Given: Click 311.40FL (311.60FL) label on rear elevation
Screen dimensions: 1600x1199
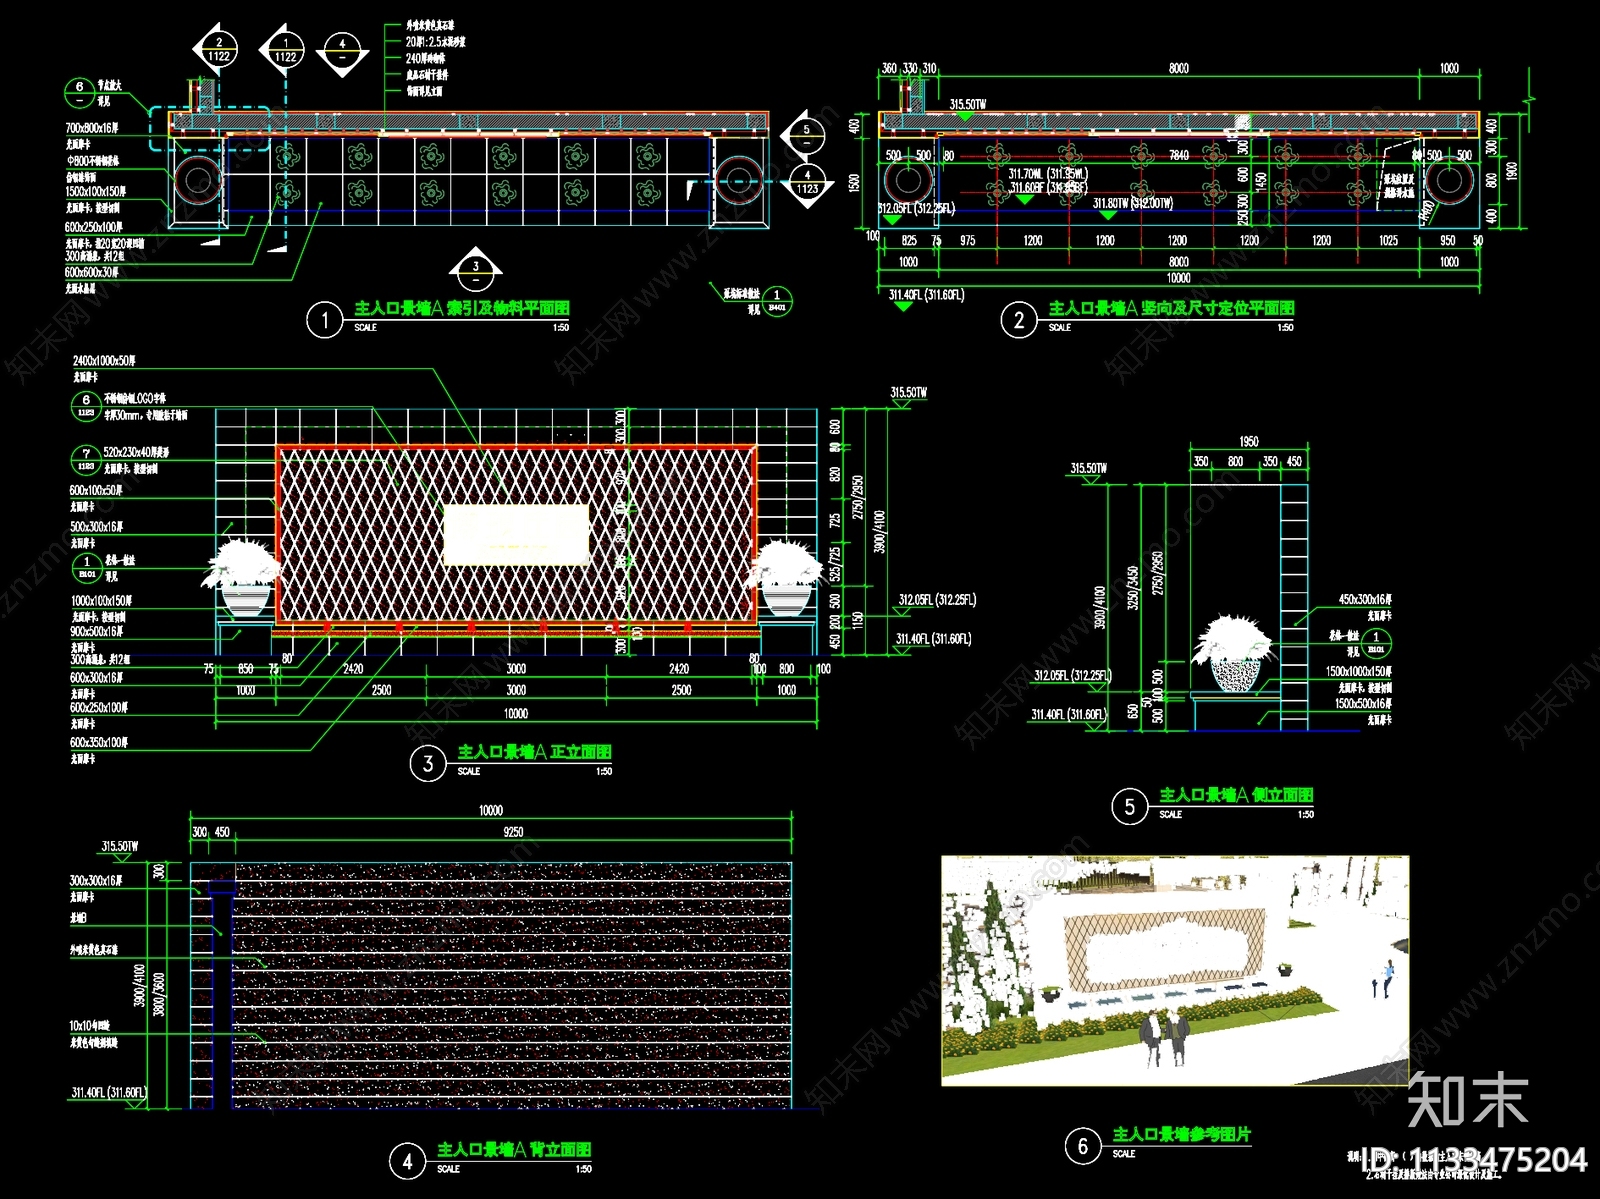Looking at the screenshot, I should (x=109, y=1093).
